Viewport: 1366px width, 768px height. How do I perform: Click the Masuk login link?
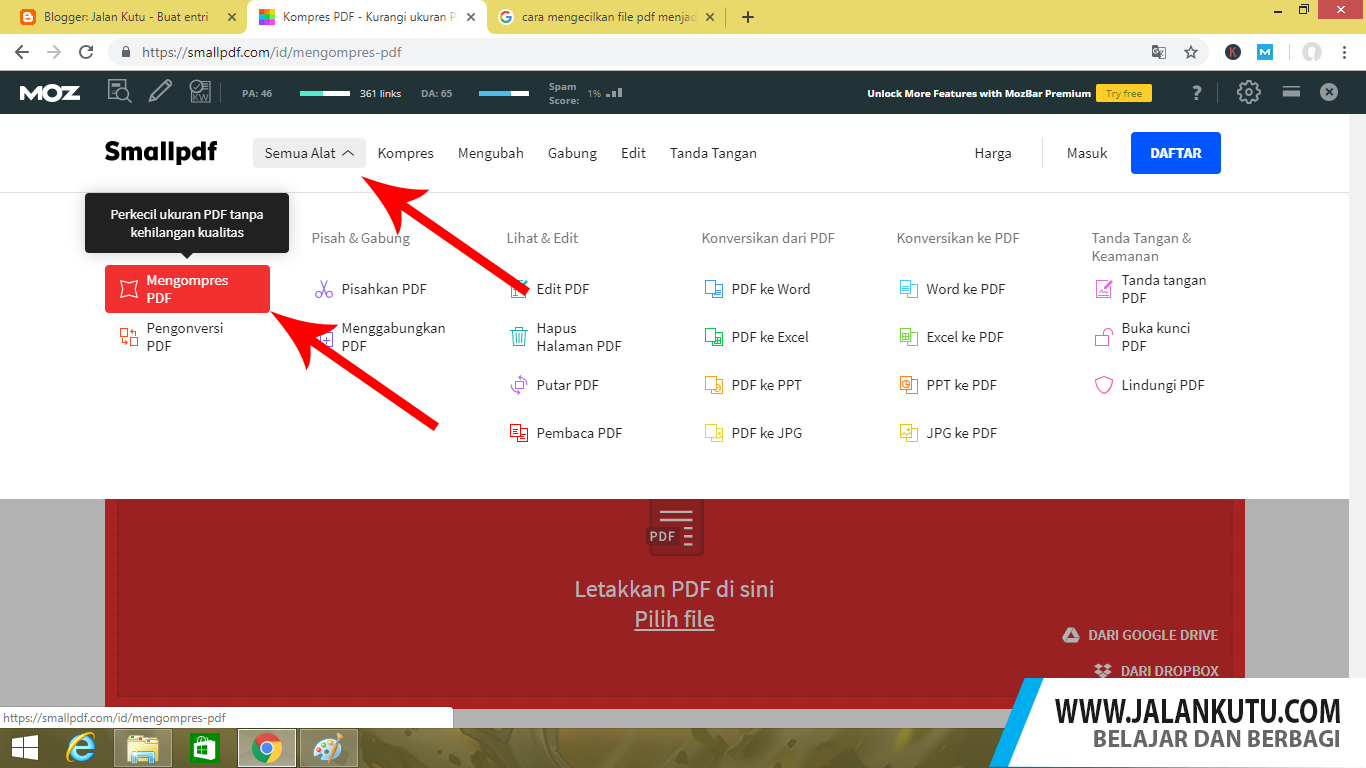1087,153
